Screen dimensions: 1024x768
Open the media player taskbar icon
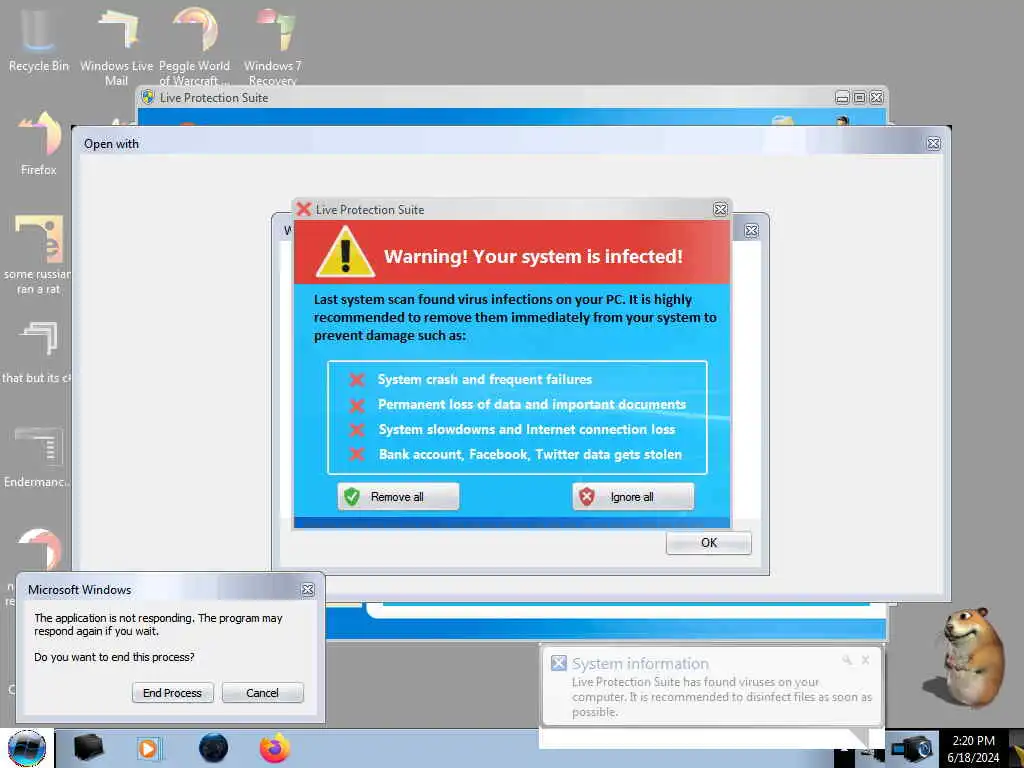148,748
